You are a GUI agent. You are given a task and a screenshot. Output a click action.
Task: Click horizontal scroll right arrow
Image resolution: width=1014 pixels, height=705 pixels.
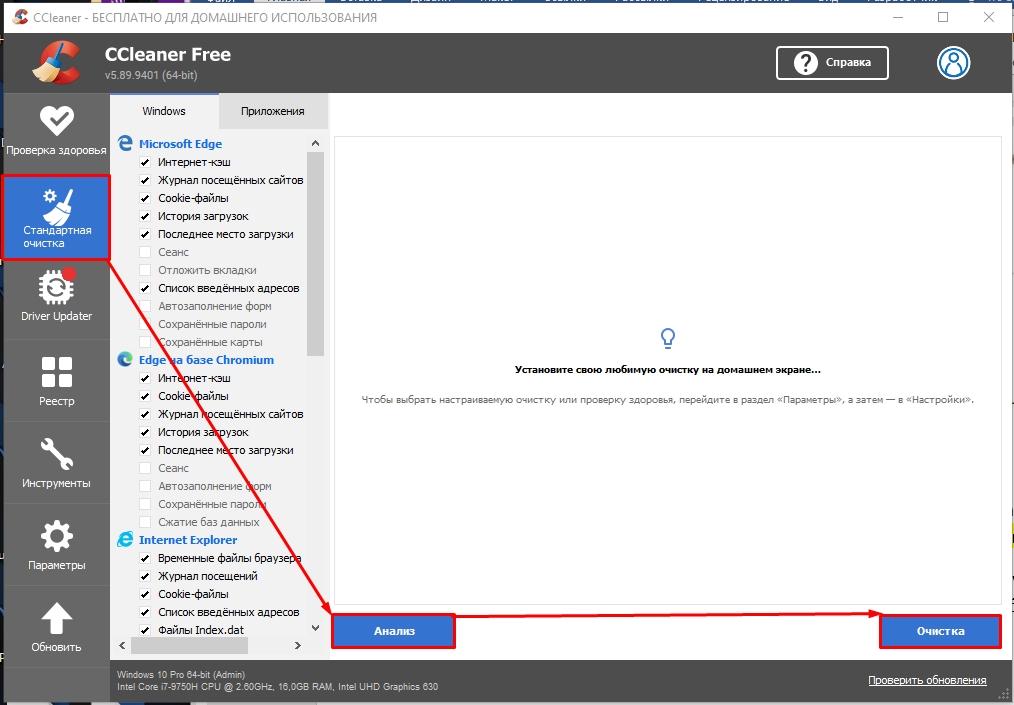[297, 645]
